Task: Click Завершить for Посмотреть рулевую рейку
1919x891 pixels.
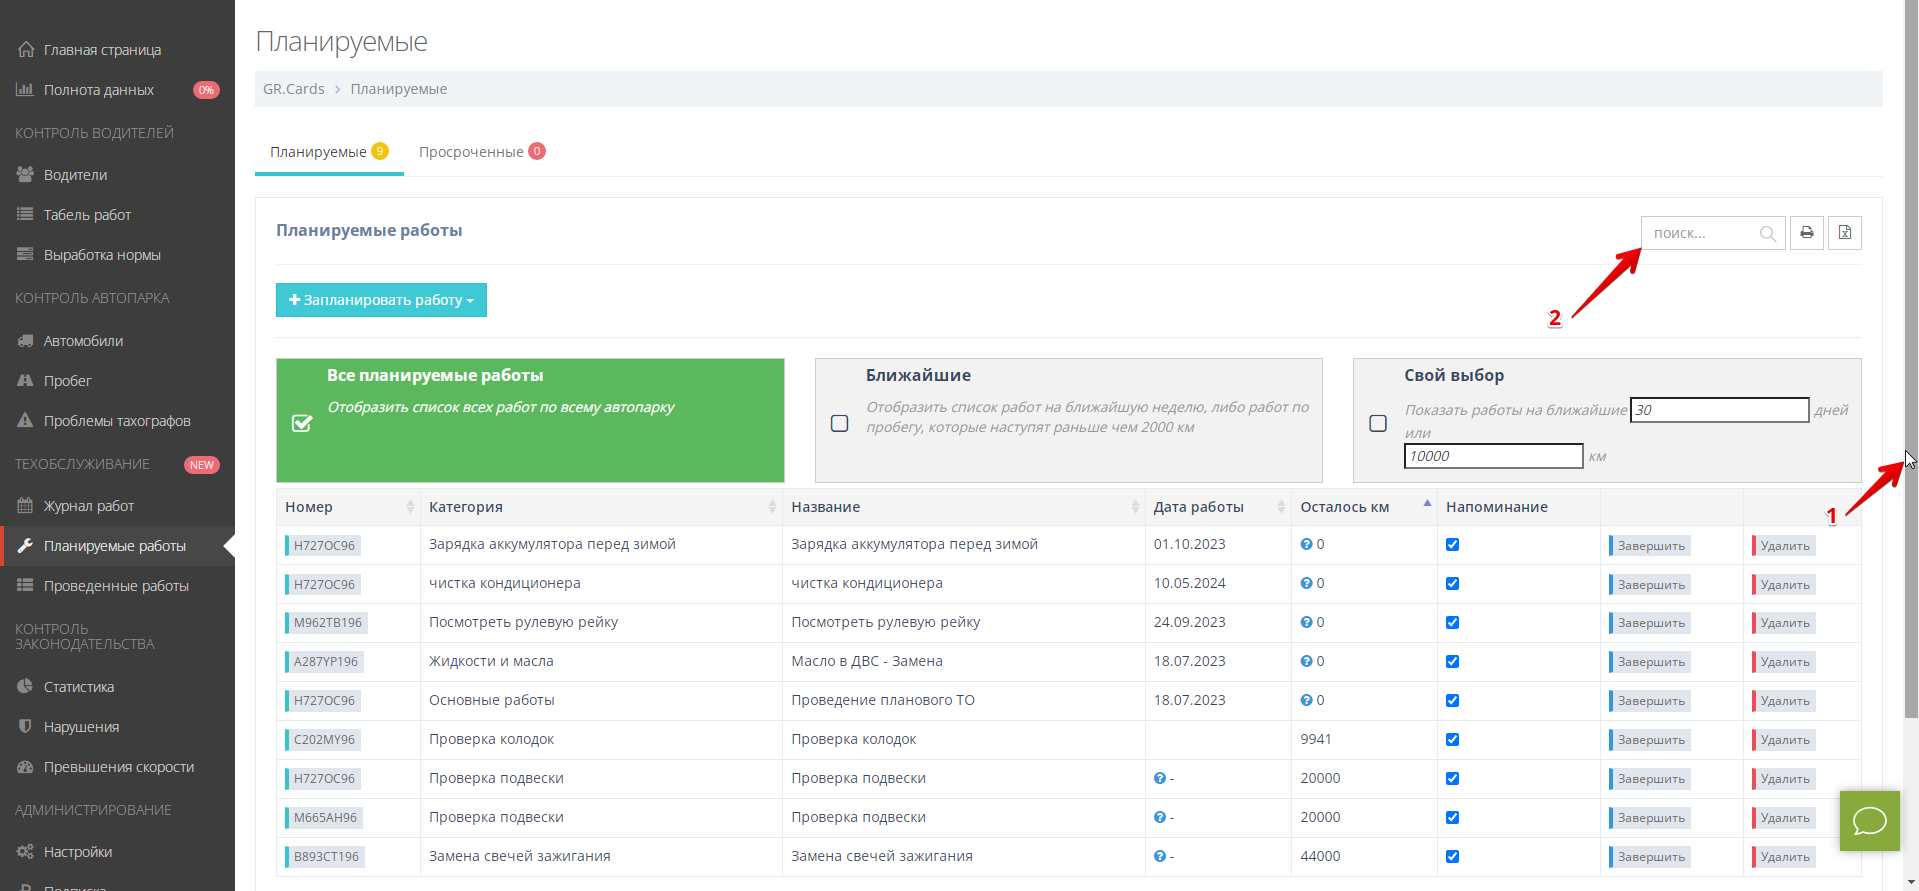Action: [1650, 623]
